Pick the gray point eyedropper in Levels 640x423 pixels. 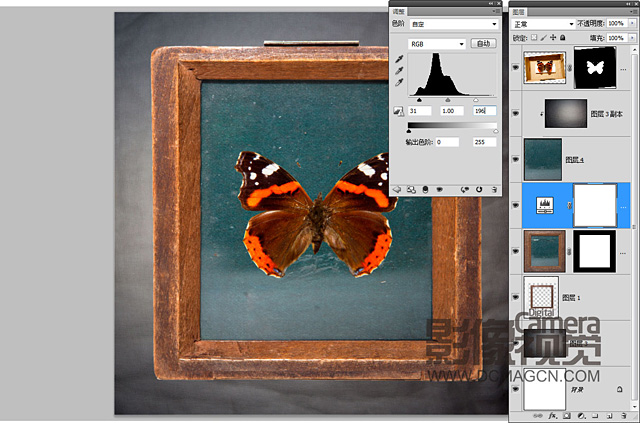399,71
